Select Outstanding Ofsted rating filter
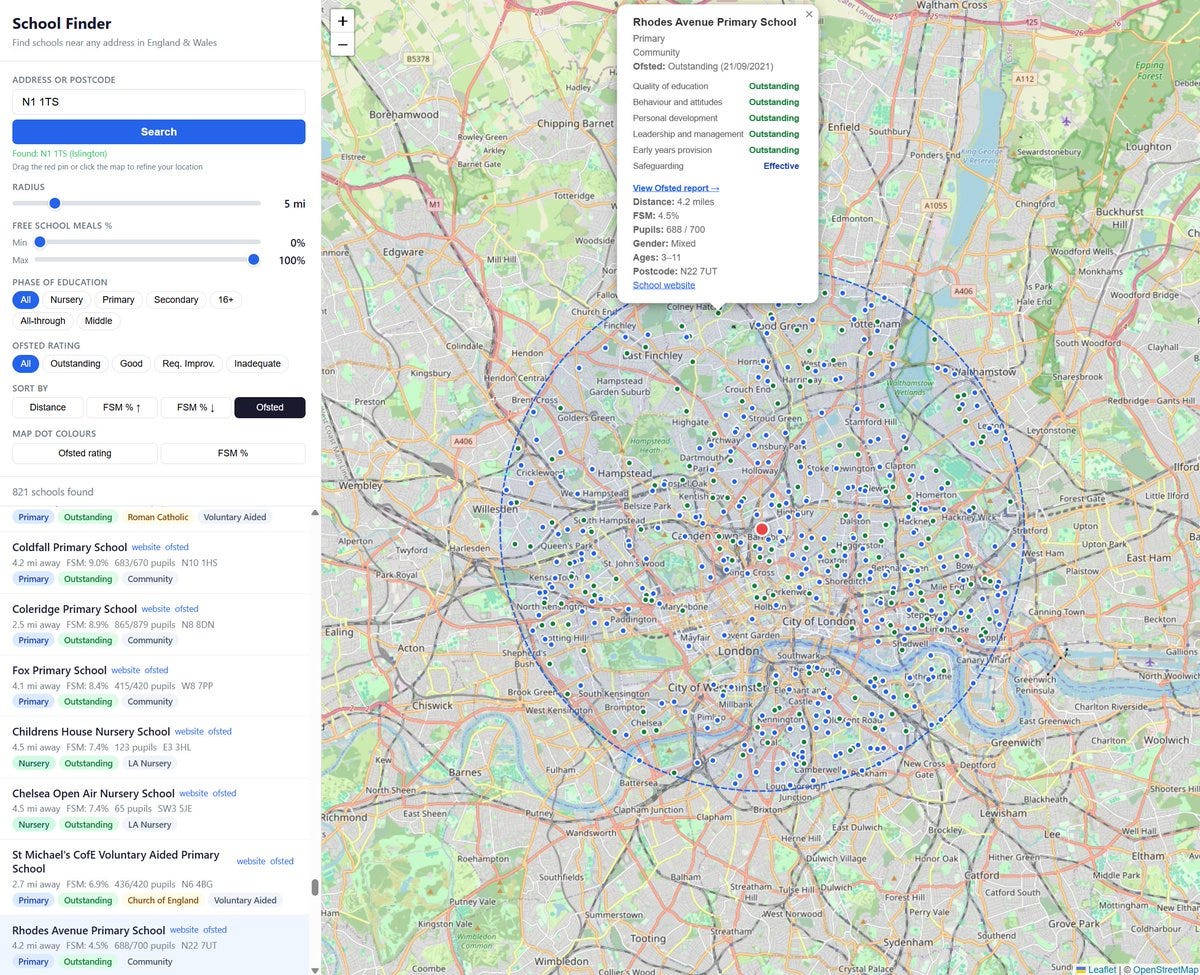This screenshot has width=1200, height=975. point(75,364)
